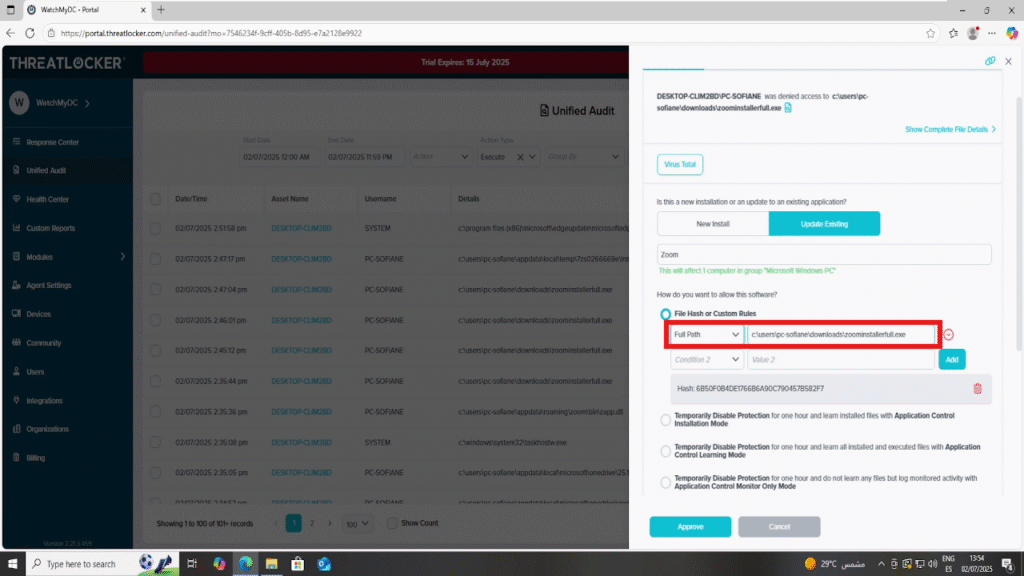The image size is (1024, 576).
Task: Clear the Execute action type filter
Action: [x=520, y=157]
